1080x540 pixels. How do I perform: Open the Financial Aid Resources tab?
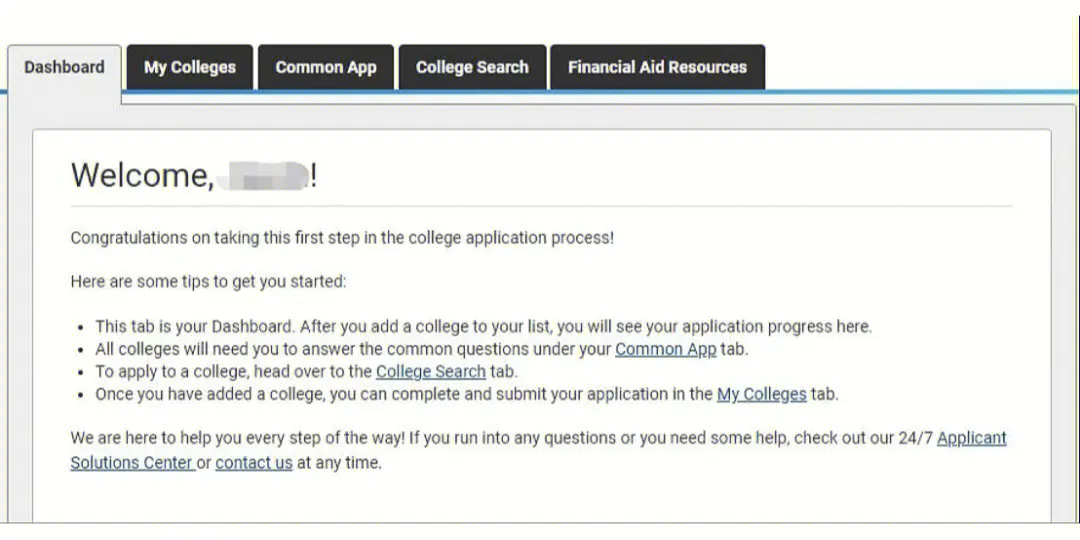[657, 68]
